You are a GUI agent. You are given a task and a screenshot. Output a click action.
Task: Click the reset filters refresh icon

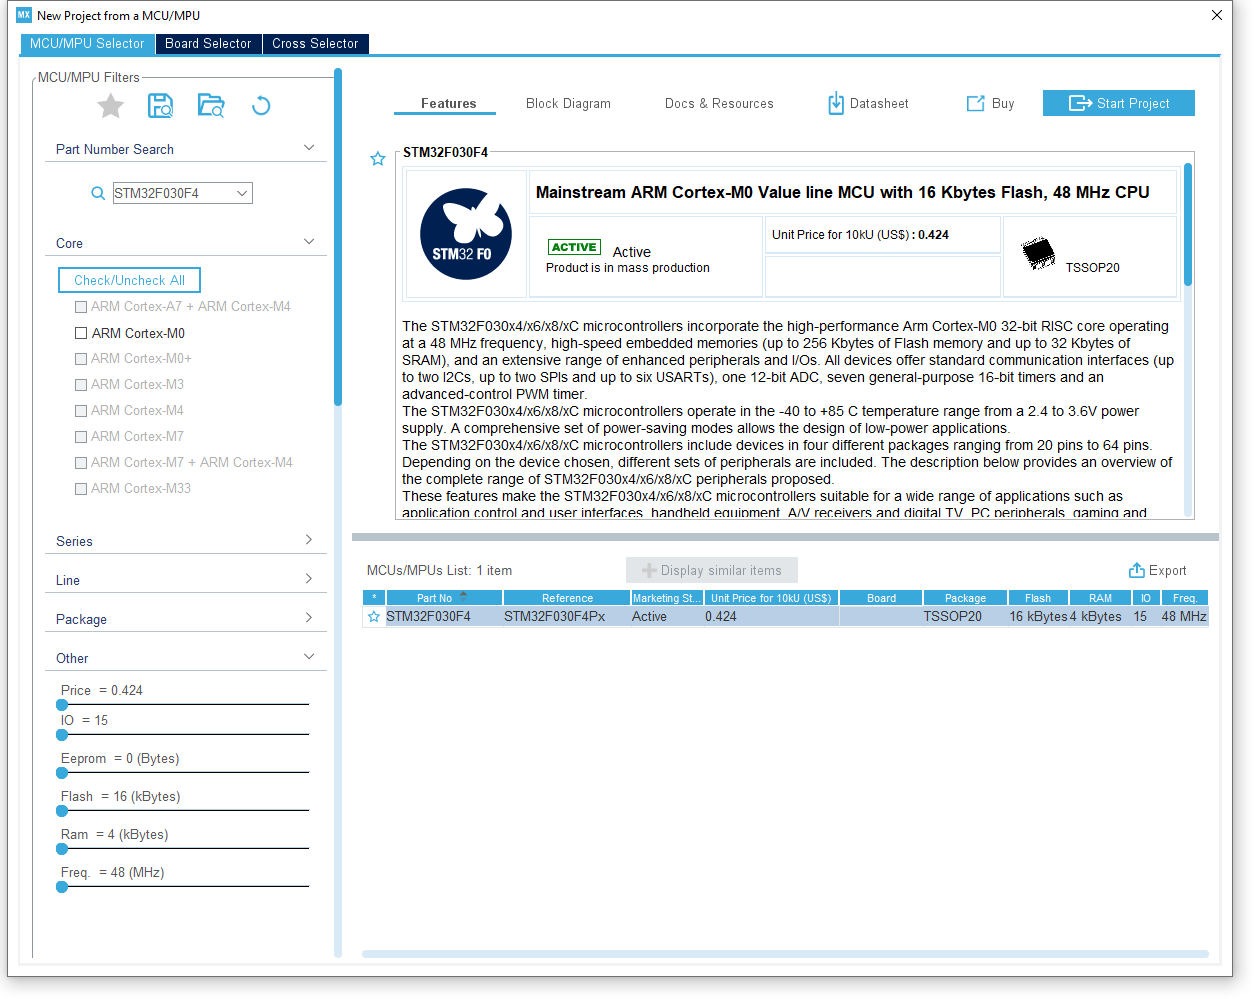click(x=261, y=106)
